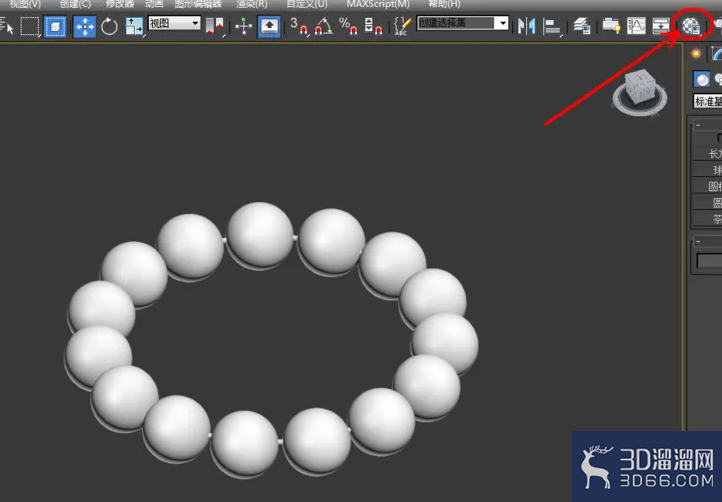This screenshot has width=722, height=502.
Task: Open the Schematic View icon
Action: [x=661, y=26]
